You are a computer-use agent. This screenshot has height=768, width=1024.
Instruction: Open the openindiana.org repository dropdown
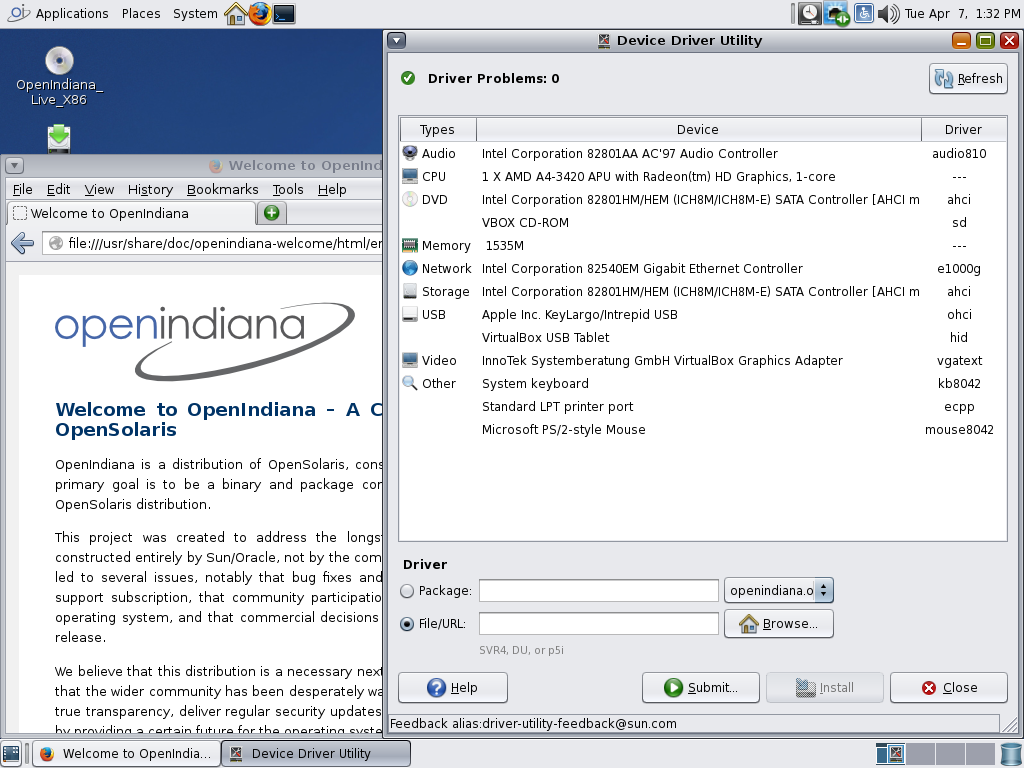pyautogui.click(x=778, y=591)
